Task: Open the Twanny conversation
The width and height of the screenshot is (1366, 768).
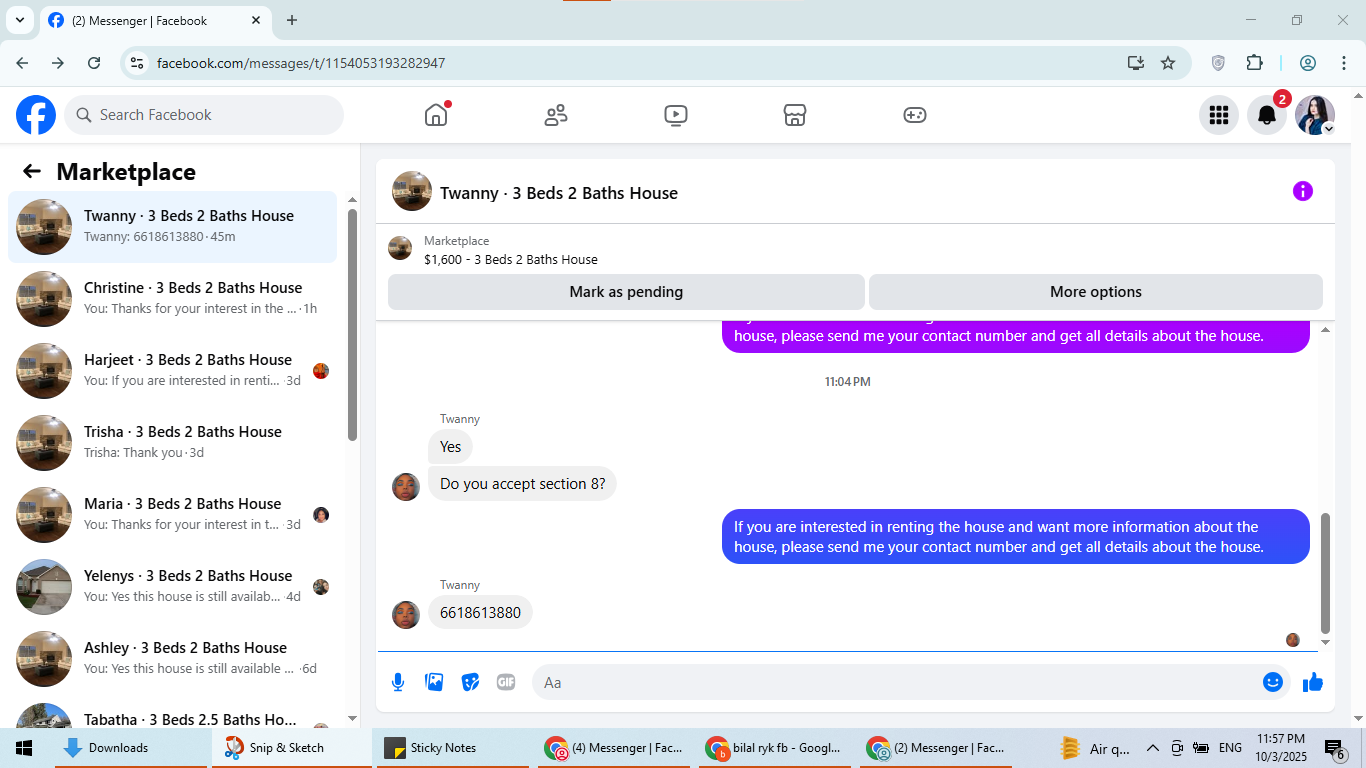Action: [x=173, y=227]
